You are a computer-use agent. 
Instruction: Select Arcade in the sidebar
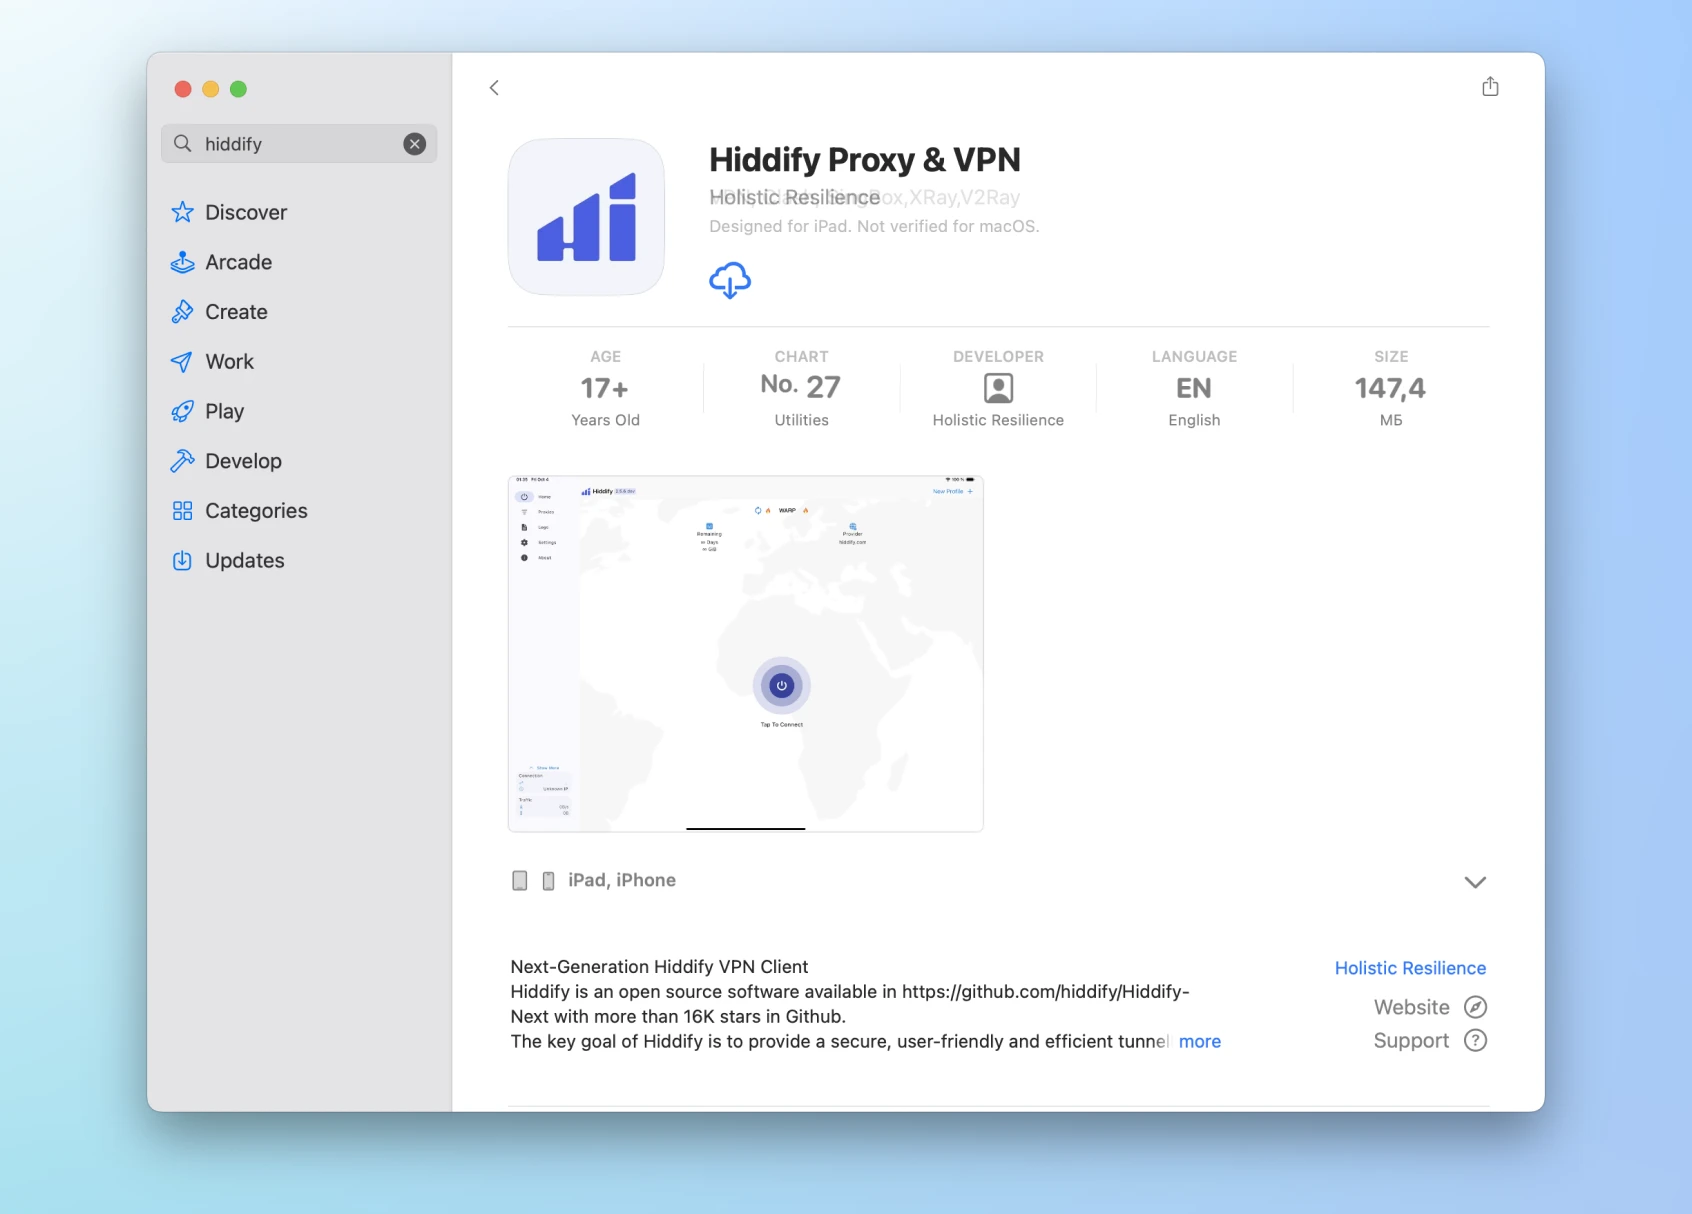coord(238,263)
